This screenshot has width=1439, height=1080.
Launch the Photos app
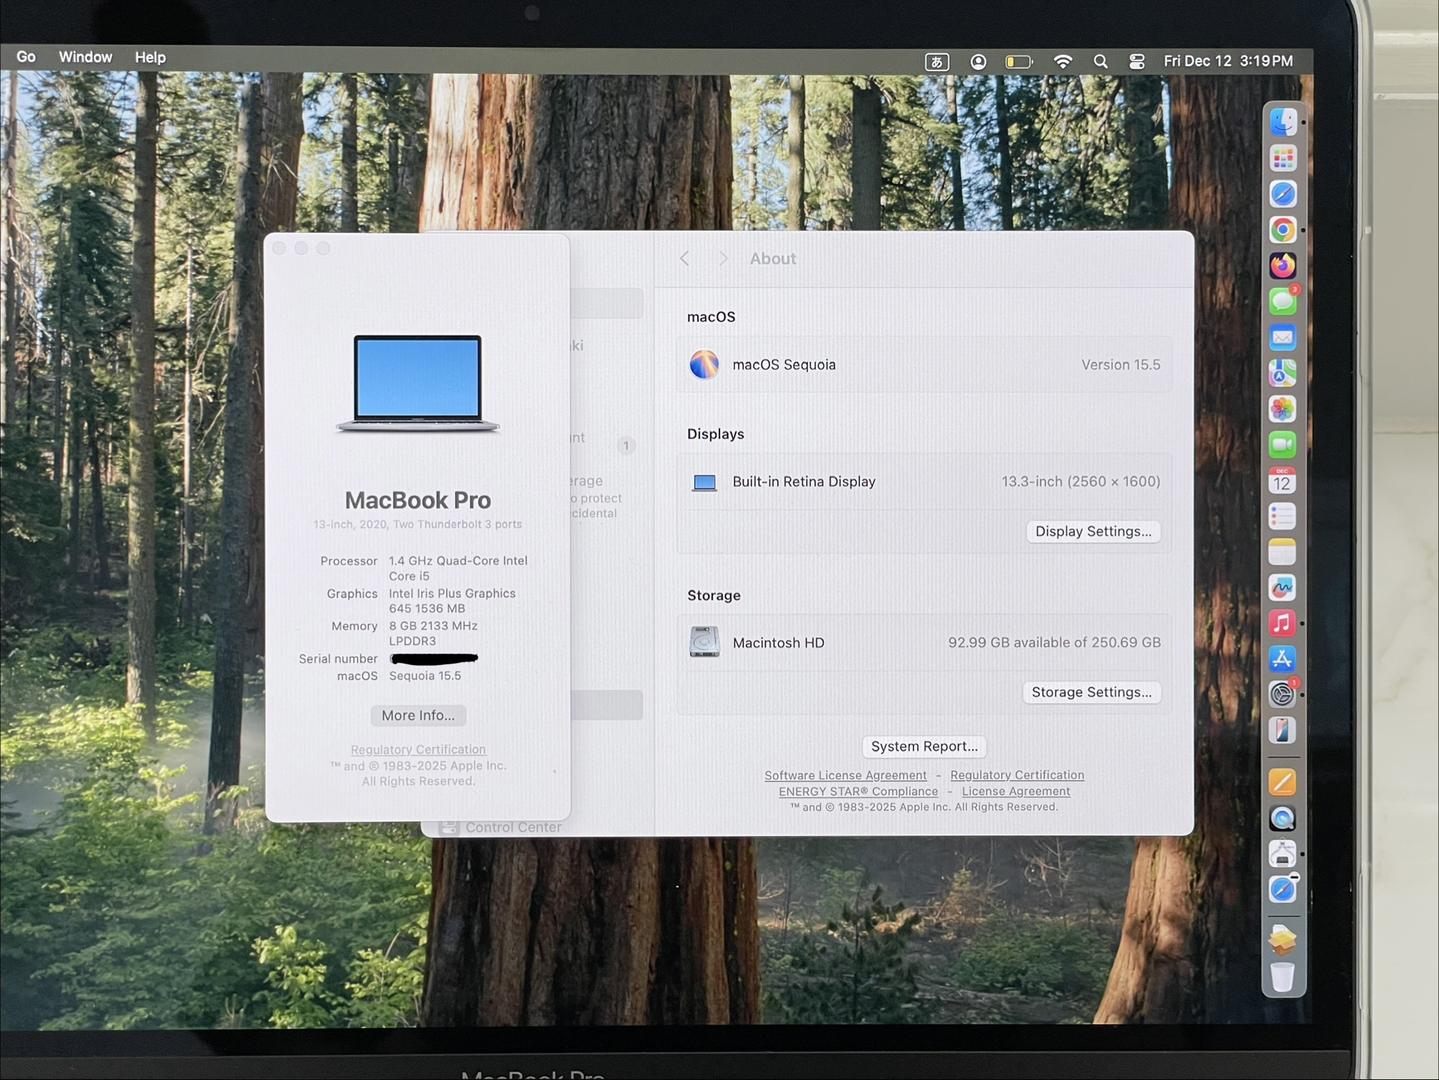click(1283, 409)
